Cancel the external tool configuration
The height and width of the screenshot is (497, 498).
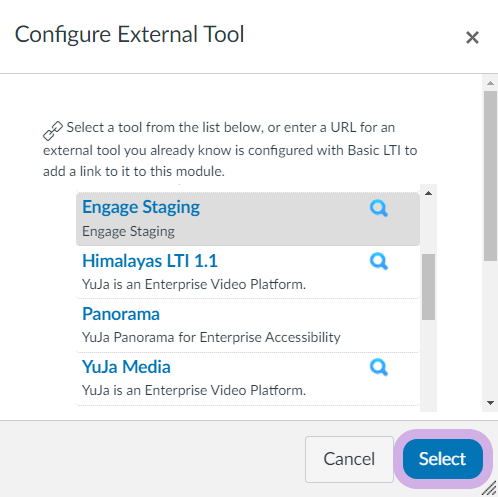click(x=349, y=459)
